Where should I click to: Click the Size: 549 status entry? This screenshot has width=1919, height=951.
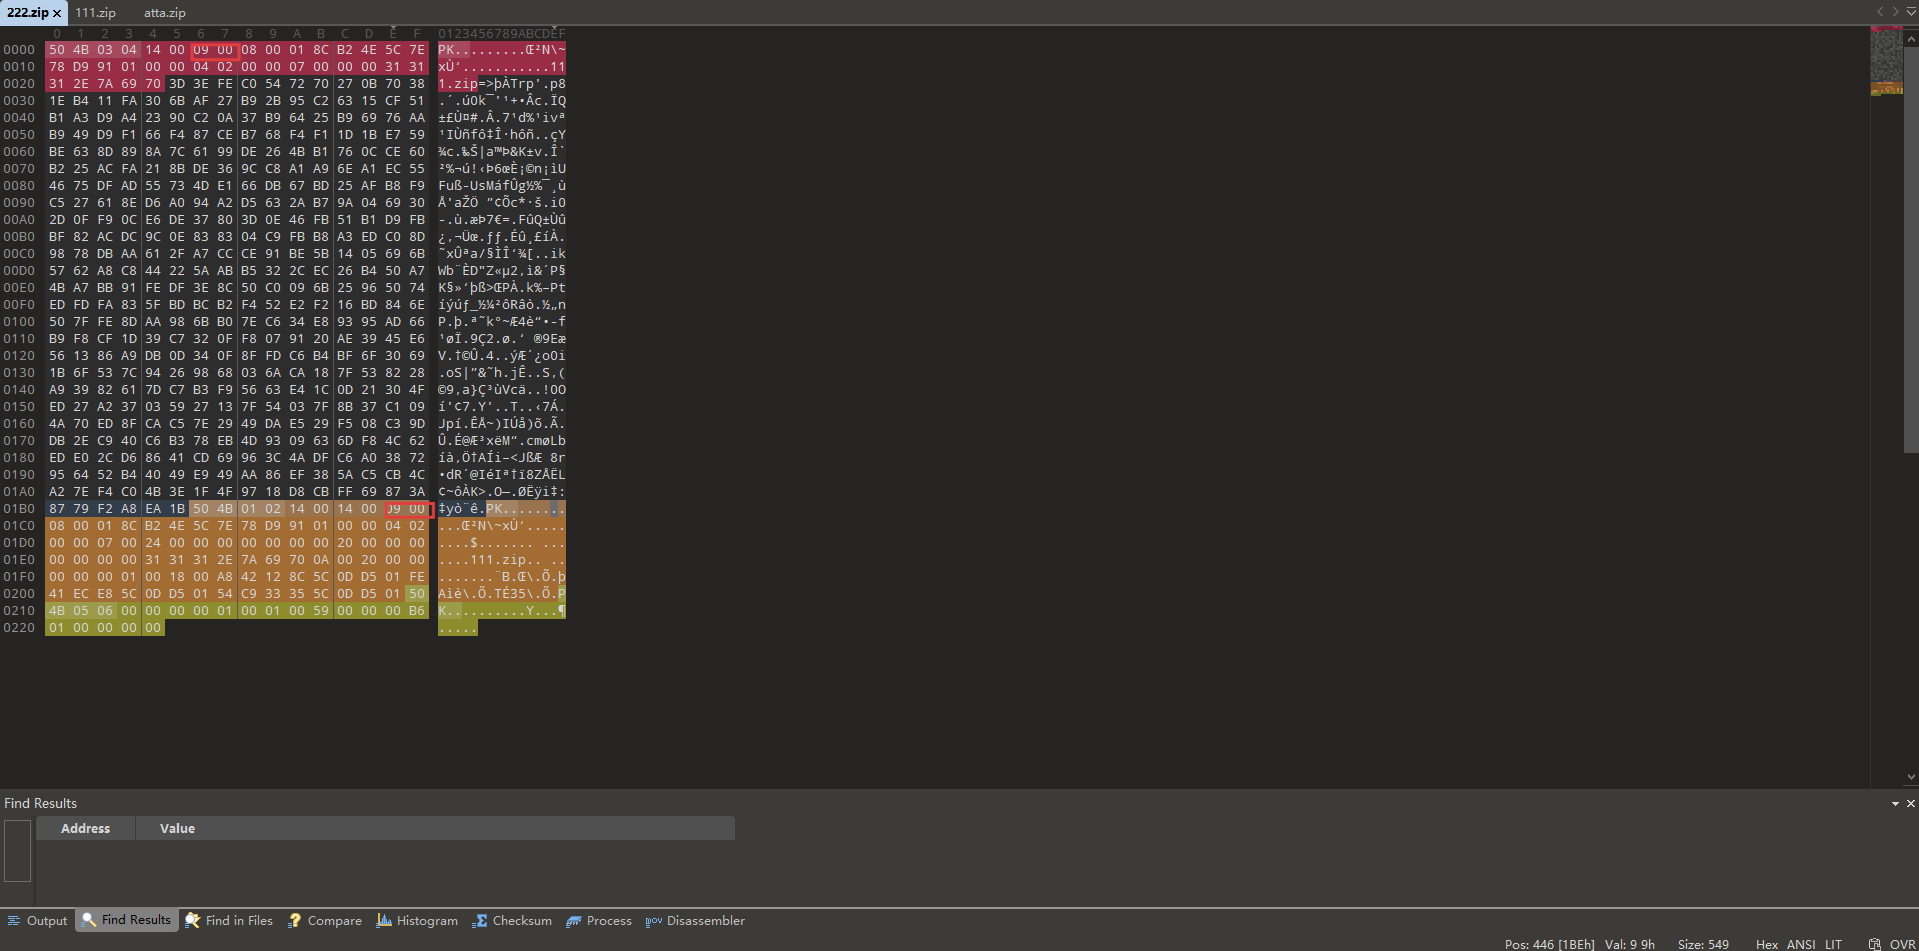point(1703,944)
